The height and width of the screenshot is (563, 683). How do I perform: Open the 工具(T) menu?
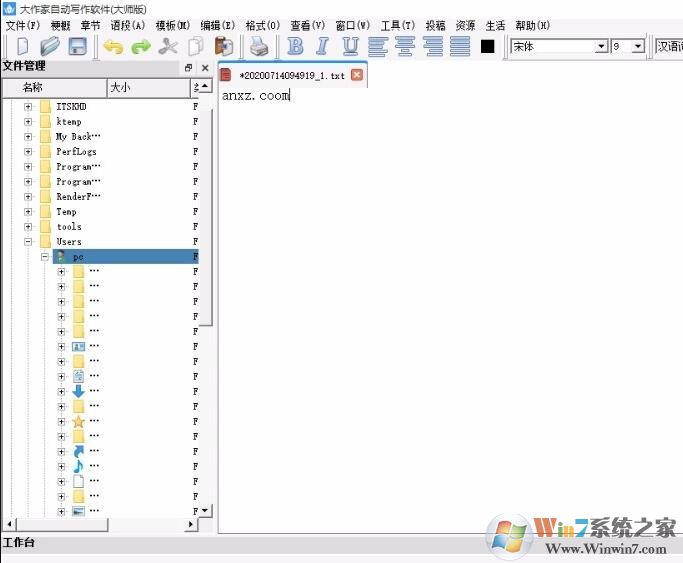(397, 25)
